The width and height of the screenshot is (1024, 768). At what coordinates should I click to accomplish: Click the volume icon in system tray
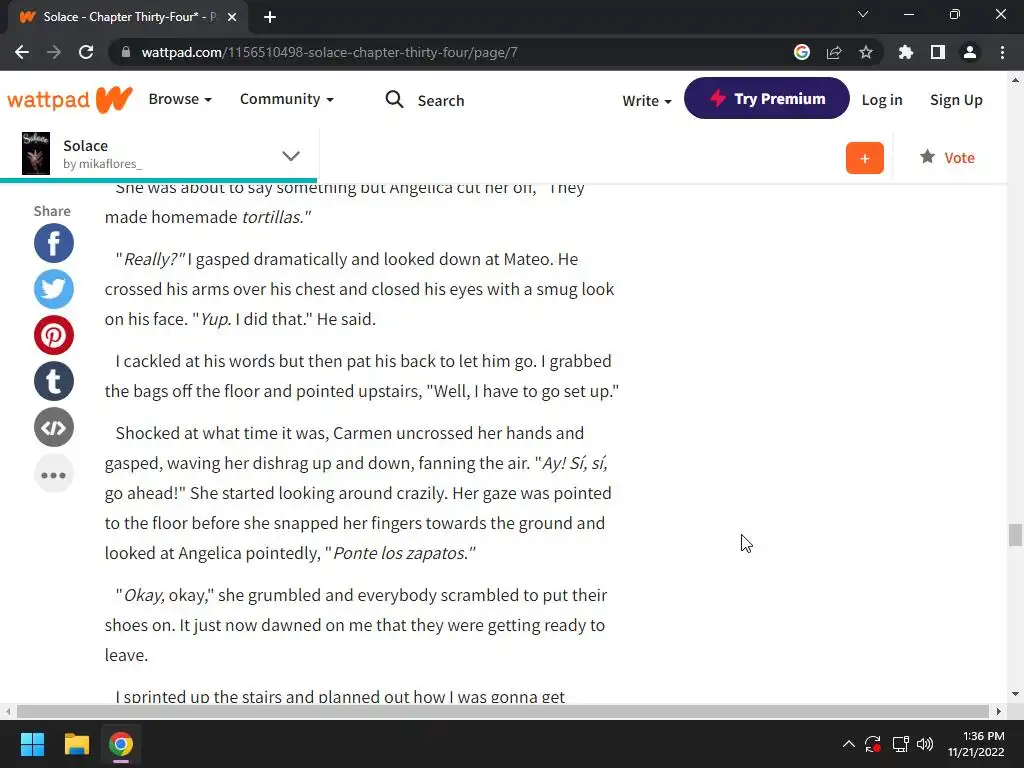tap(925, 744)
